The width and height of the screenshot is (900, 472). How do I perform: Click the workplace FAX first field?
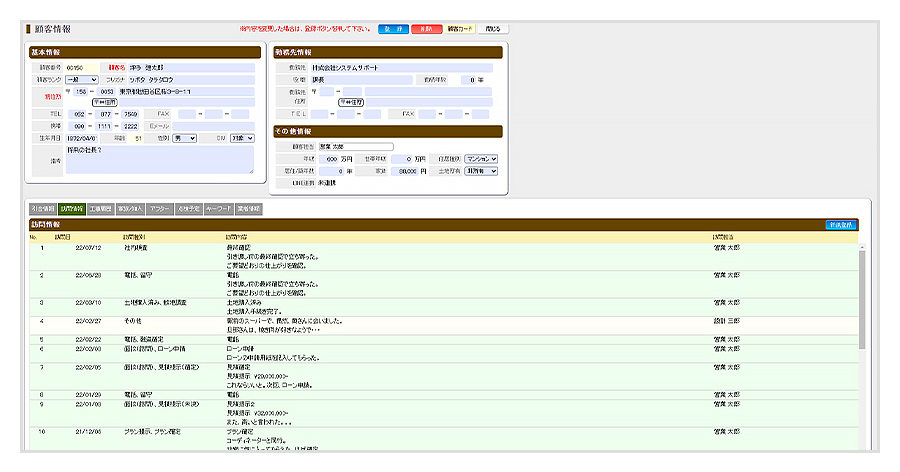point(427,114)
